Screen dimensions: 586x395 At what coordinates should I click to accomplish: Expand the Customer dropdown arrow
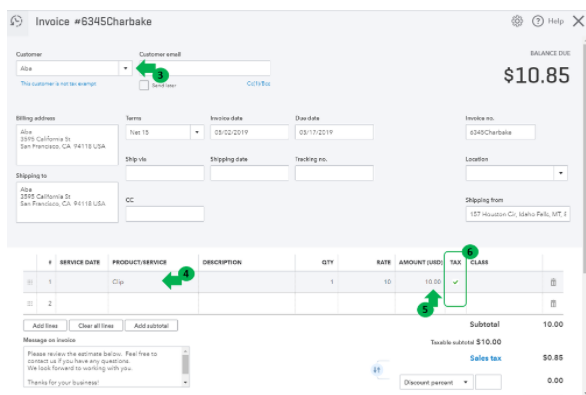coord(126,68)
